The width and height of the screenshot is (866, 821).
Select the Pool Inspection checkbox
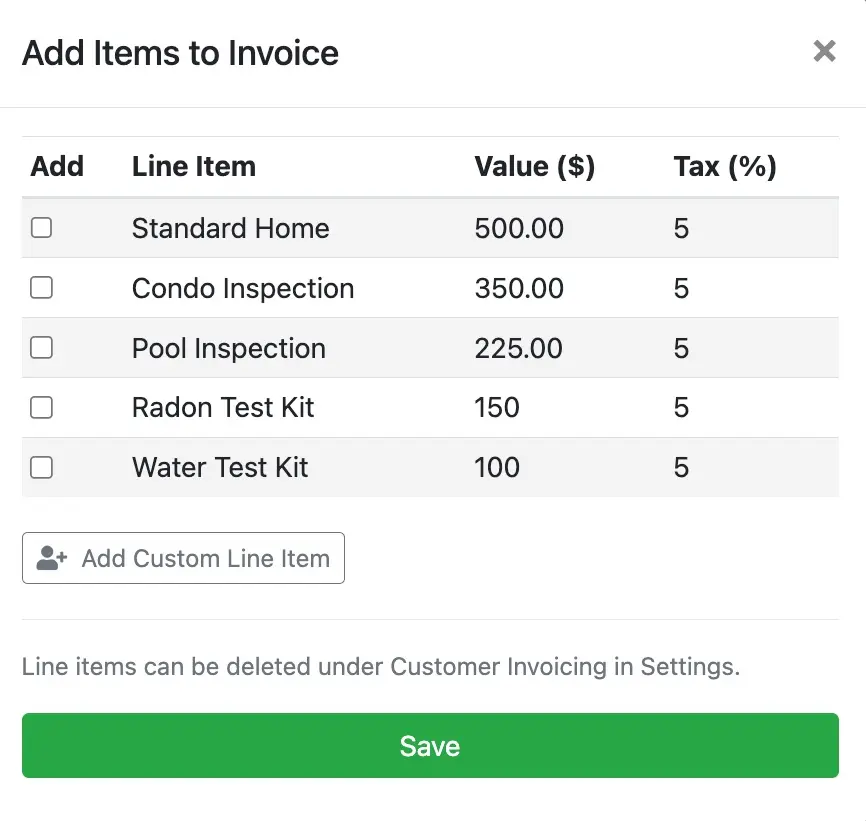(41, 348)
